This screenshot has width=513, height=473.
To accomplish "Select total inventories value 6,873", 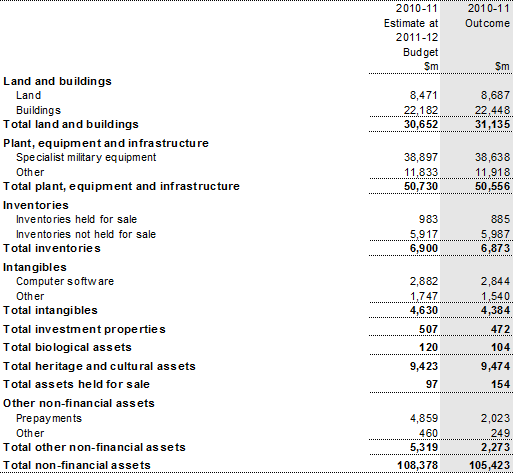I will 495,248.
